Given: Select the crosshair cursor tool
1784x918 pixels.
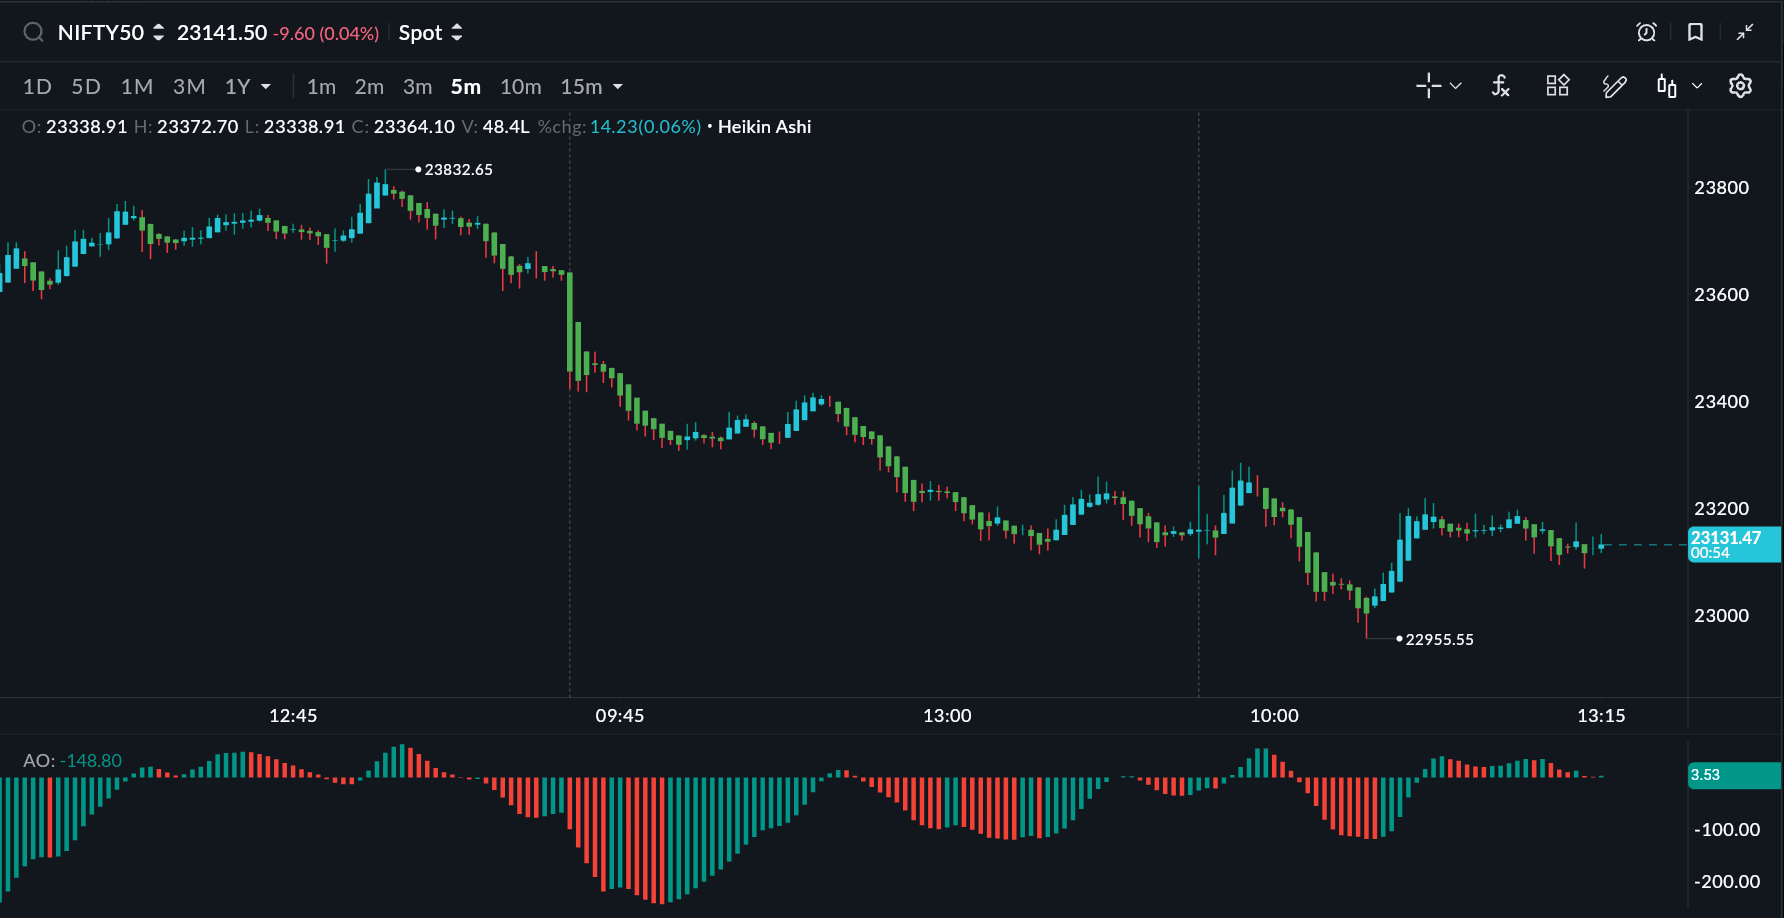Looking at the screenshot, I should pyautogui.click(x=1428, y=87).
